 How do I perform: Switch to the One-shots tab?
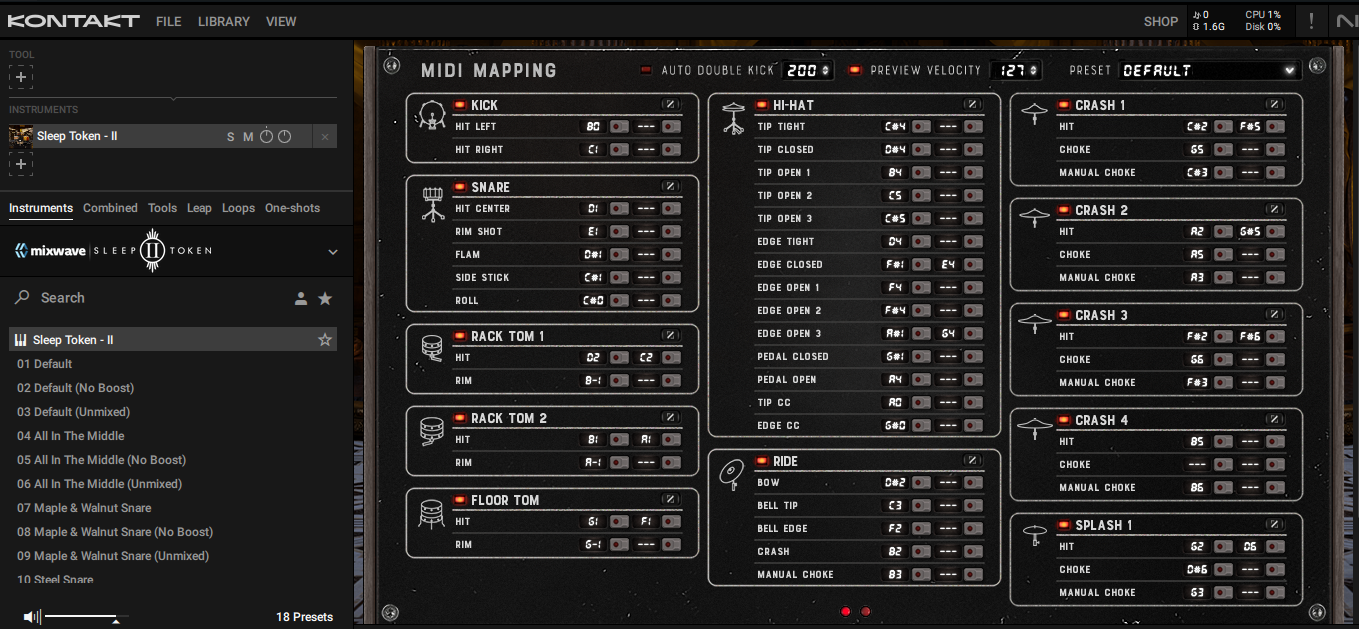(x=292, y=208)
